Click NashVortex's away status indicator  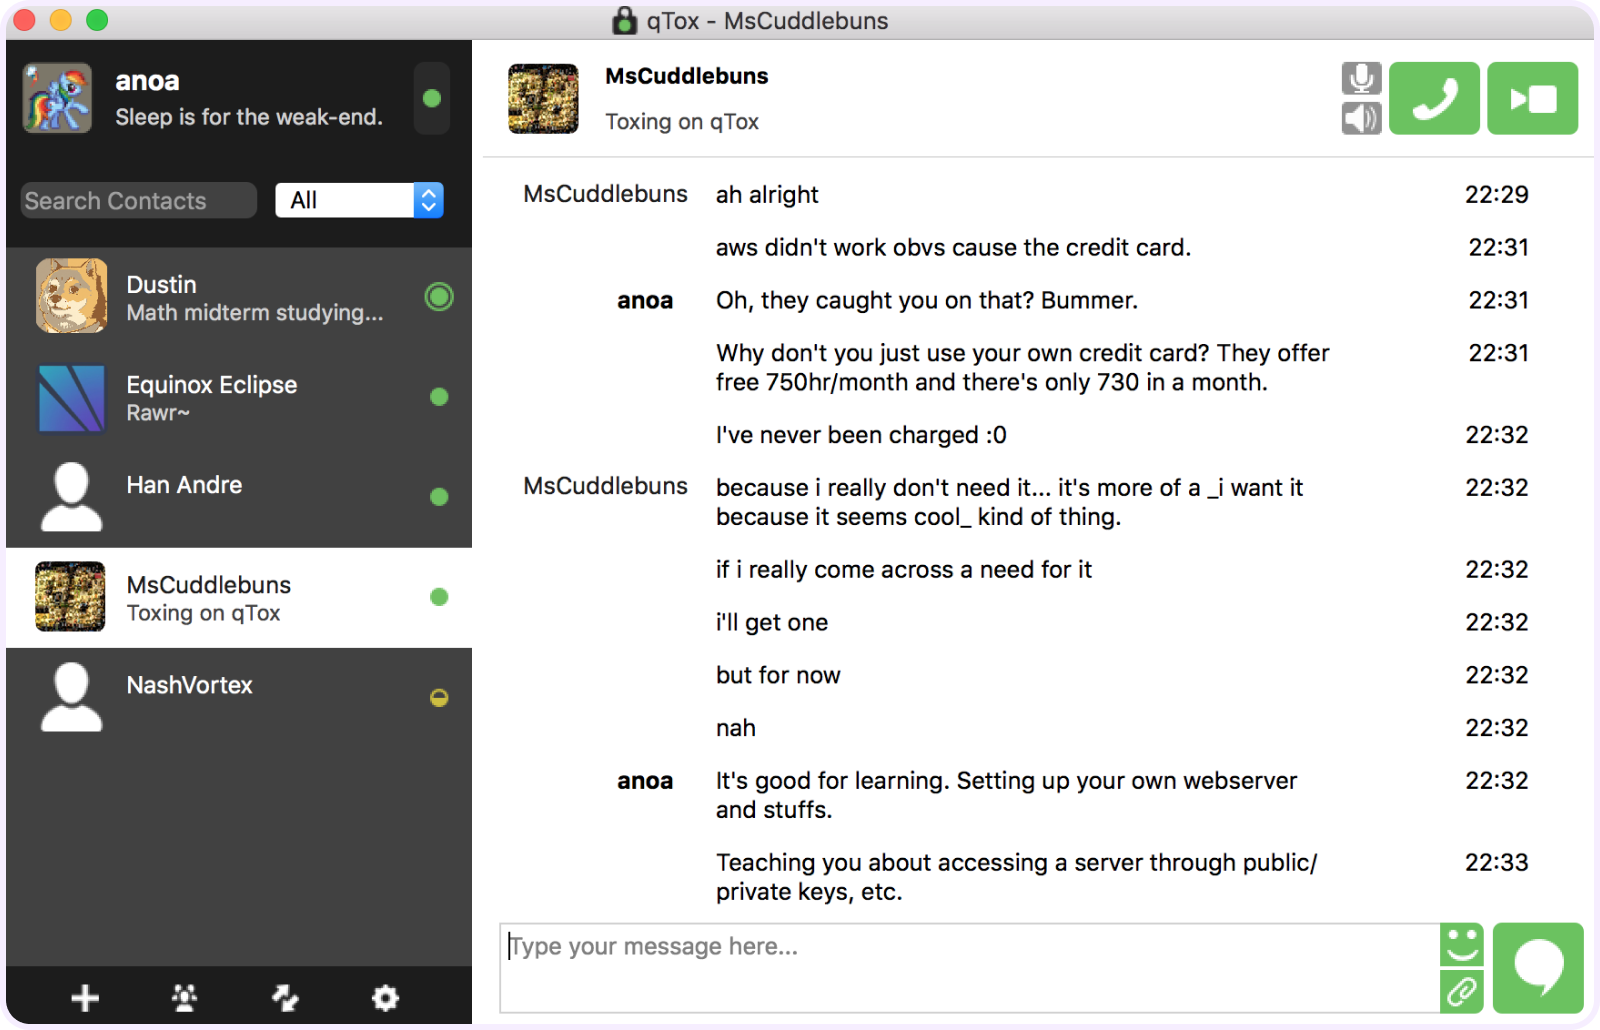coord(439,698)
